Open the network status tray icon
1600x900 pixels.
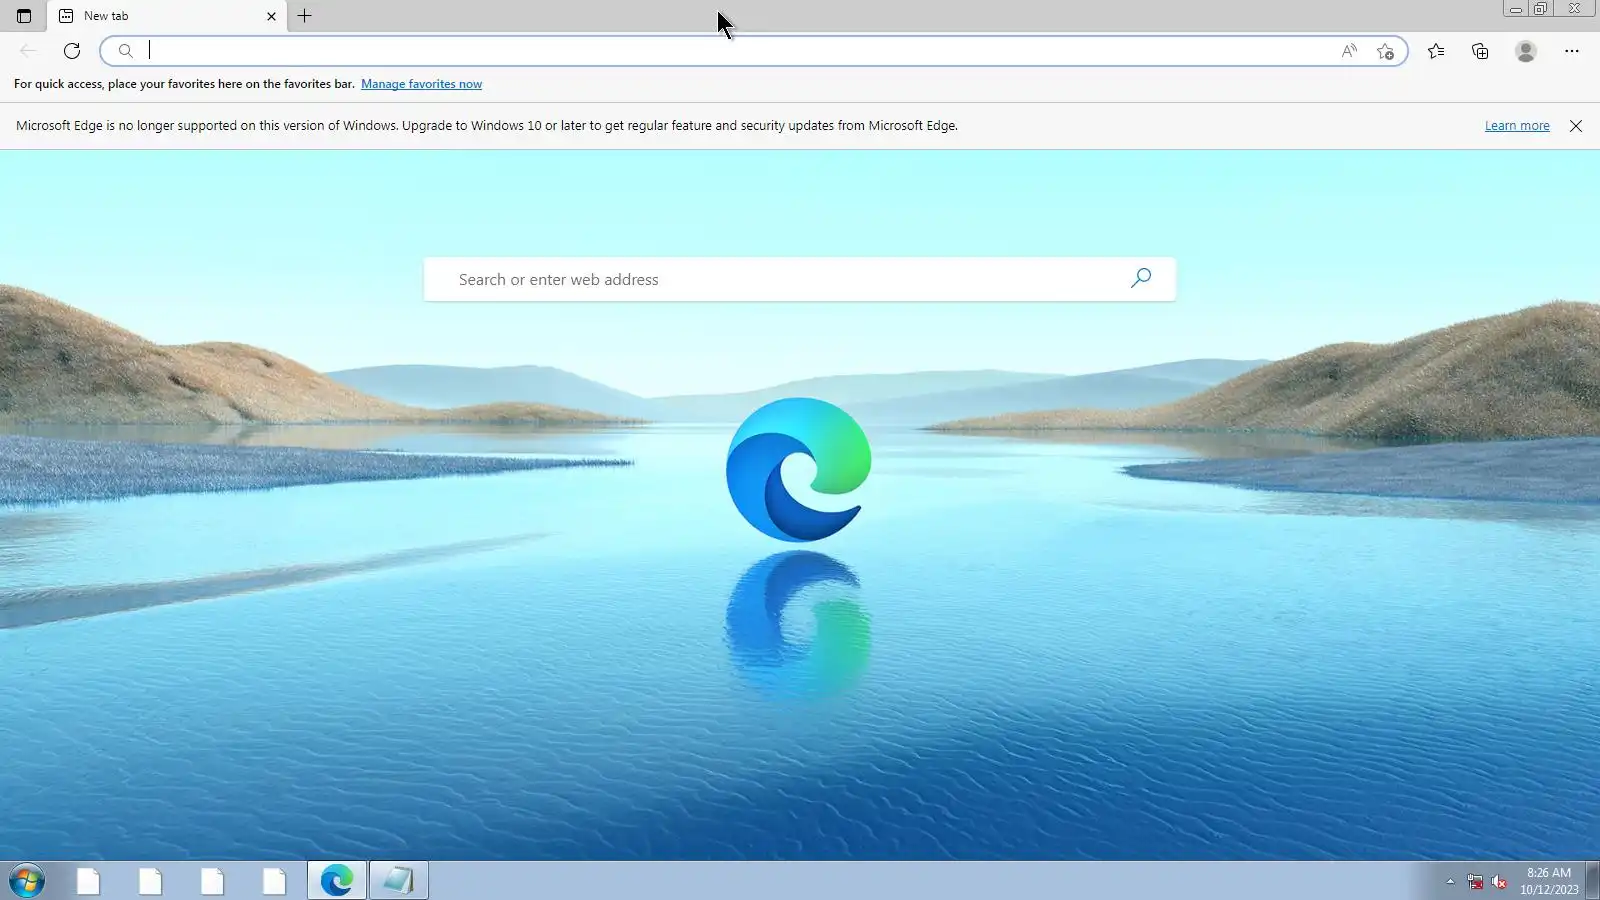1475,881
